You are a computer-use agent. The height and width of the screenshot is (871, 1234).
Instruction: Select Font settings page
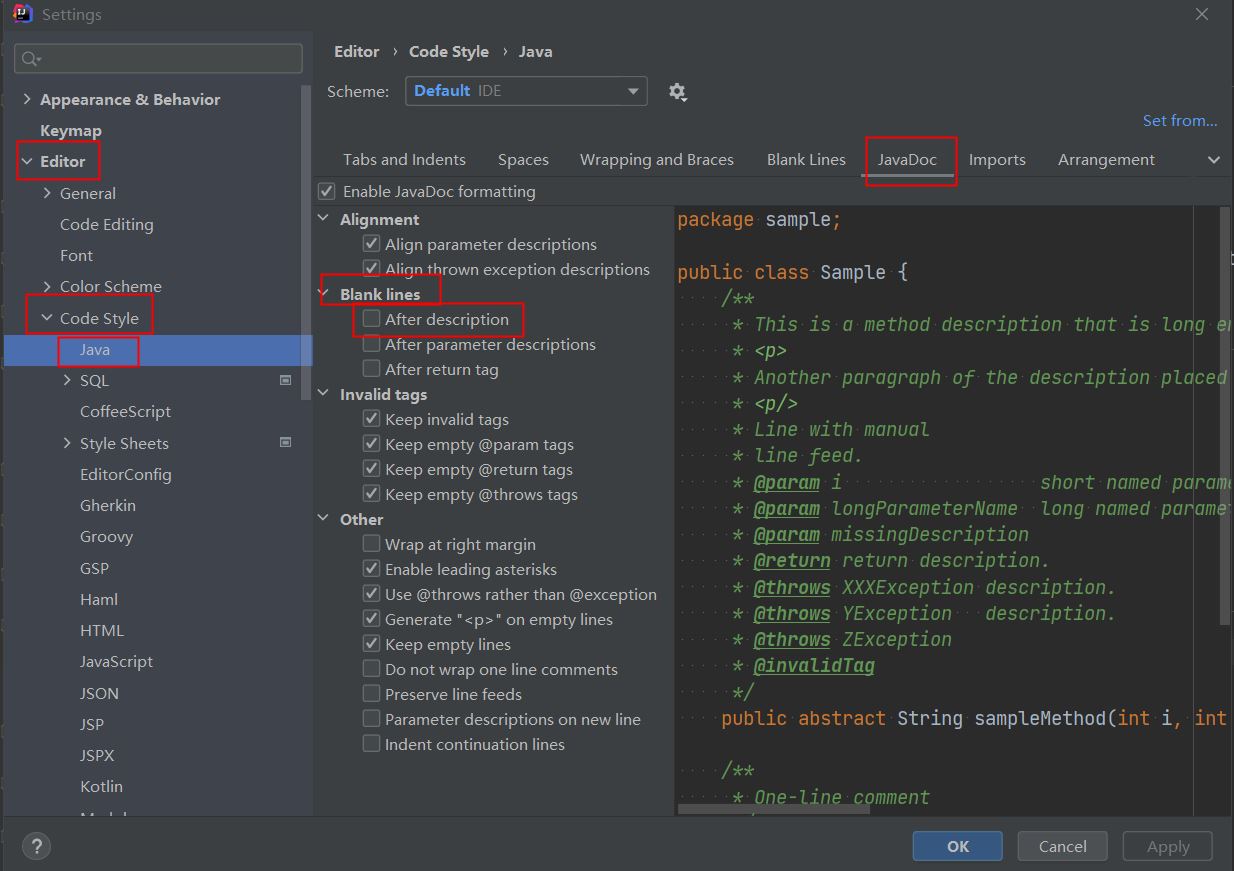point(76,256)
